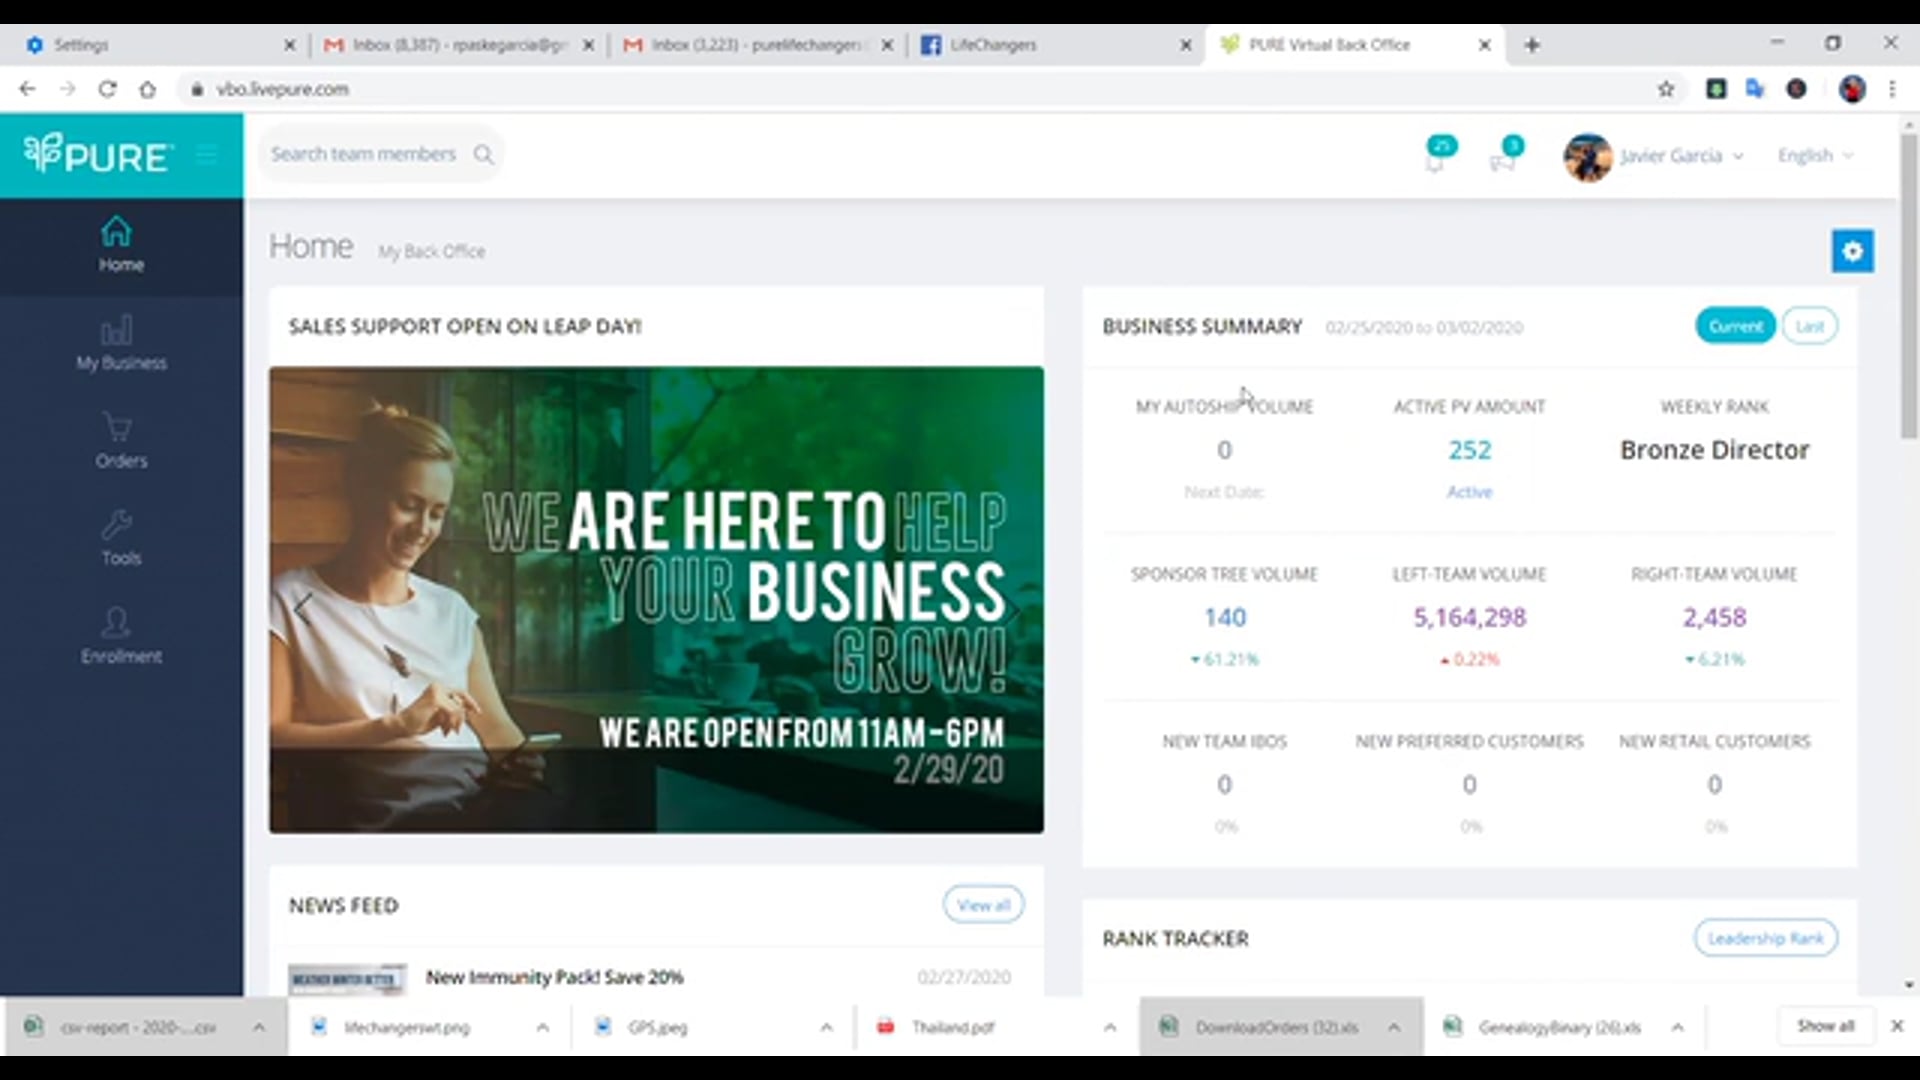Bookmark this page with star icon
Viewport: 1920px width, 1080px height.
coord(1666,89)
